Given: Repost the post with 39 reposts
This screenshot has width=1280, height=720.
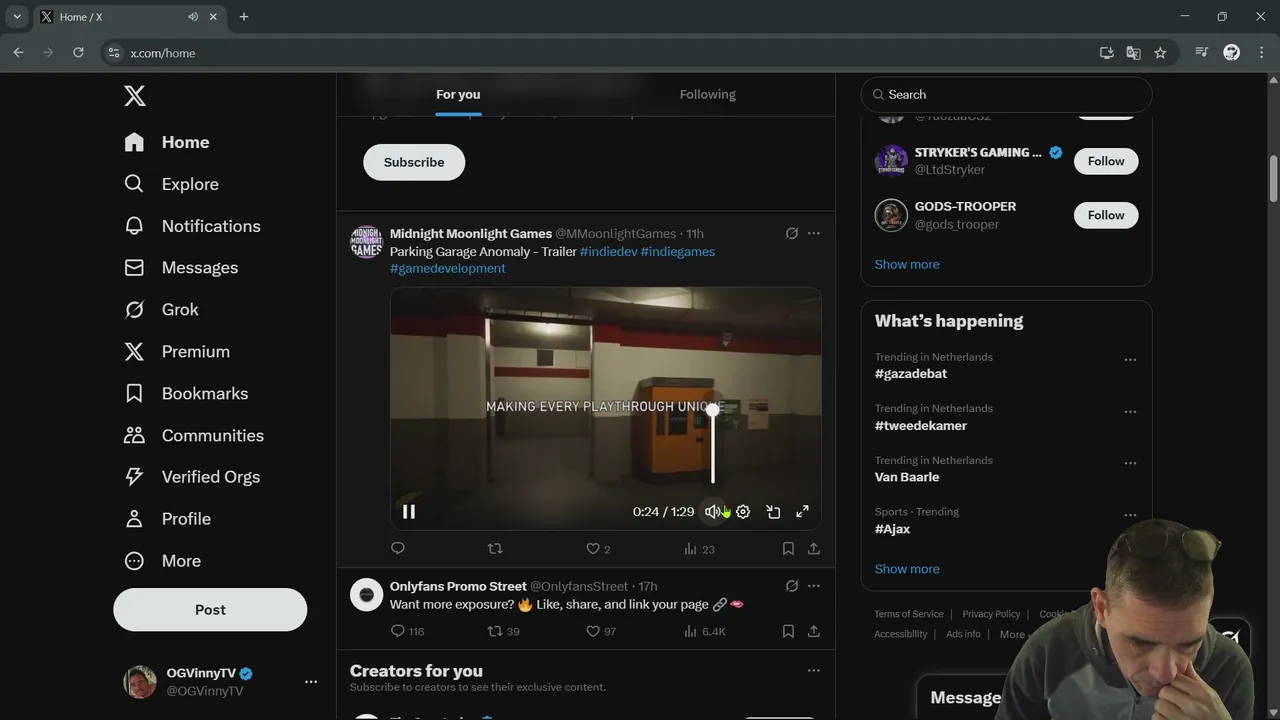Looking at the screenshot, I should coord(503,631).
